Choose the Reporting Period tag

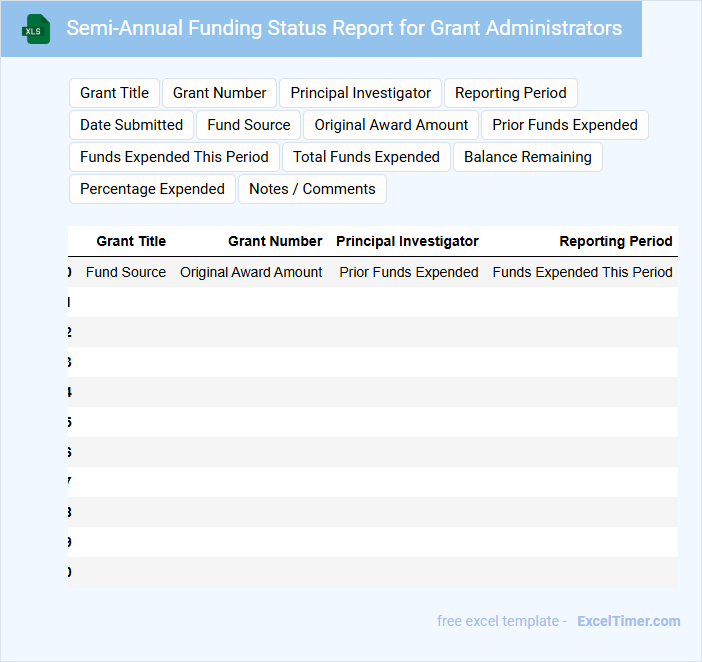[510, 93]
